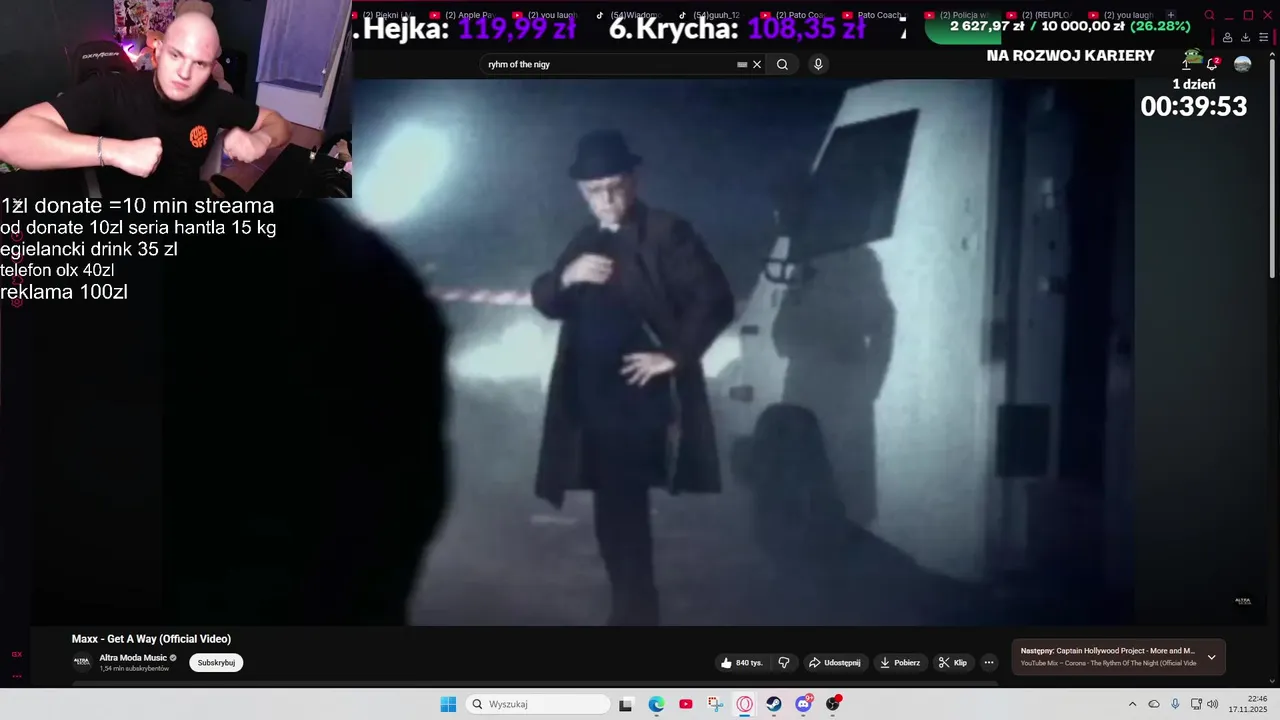Show hidden system tray icons
This screenshot has height=720, width=1280.
(x=1132, y=704)
